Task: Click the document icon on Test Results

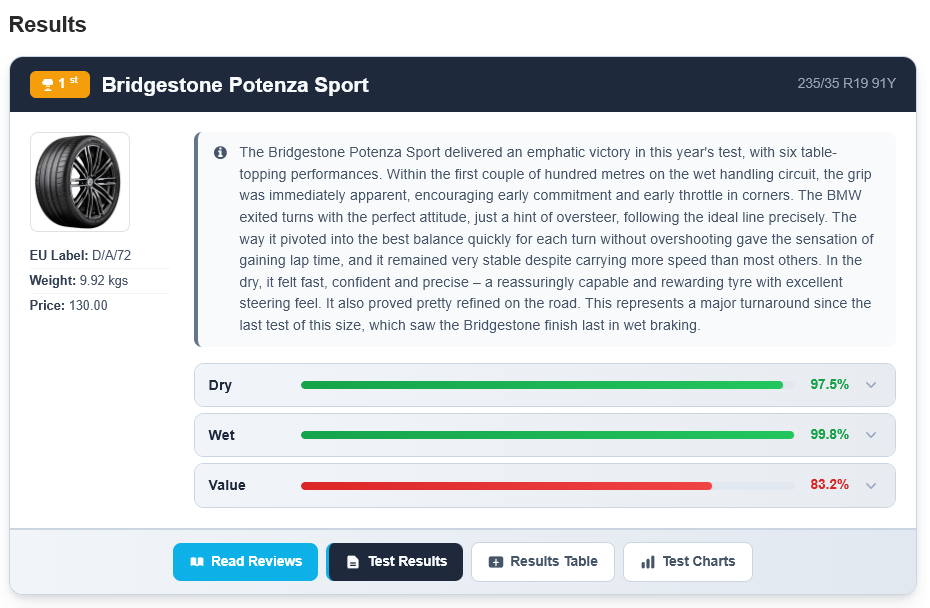Action: 352,562
